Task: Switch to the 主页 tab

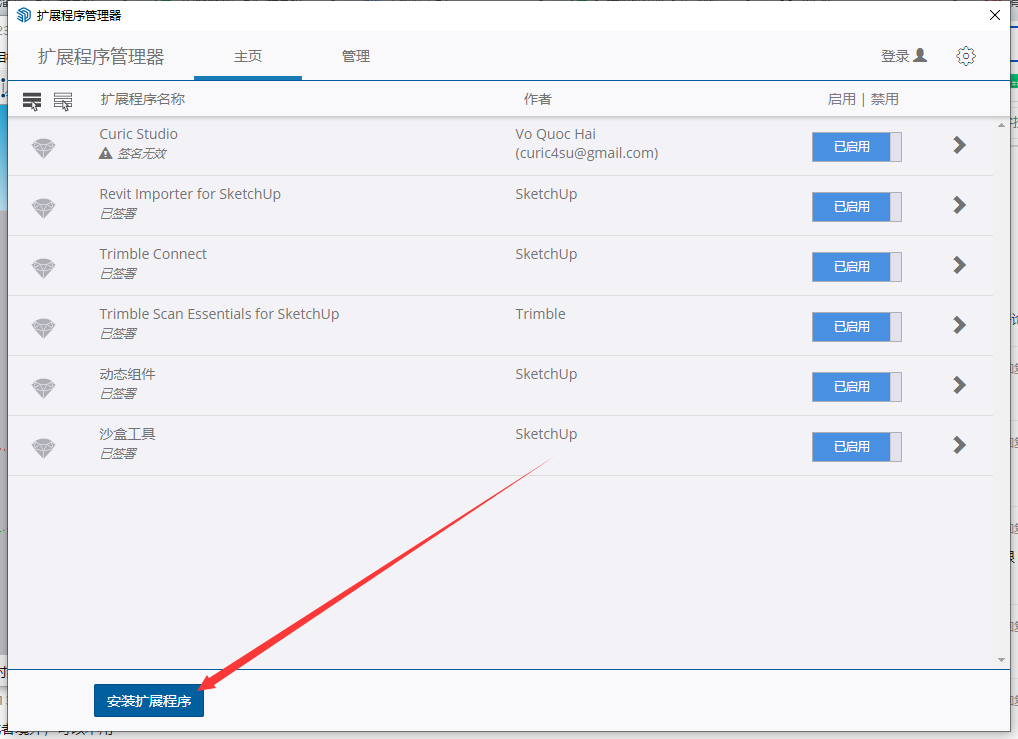Action: click(248, 56)
